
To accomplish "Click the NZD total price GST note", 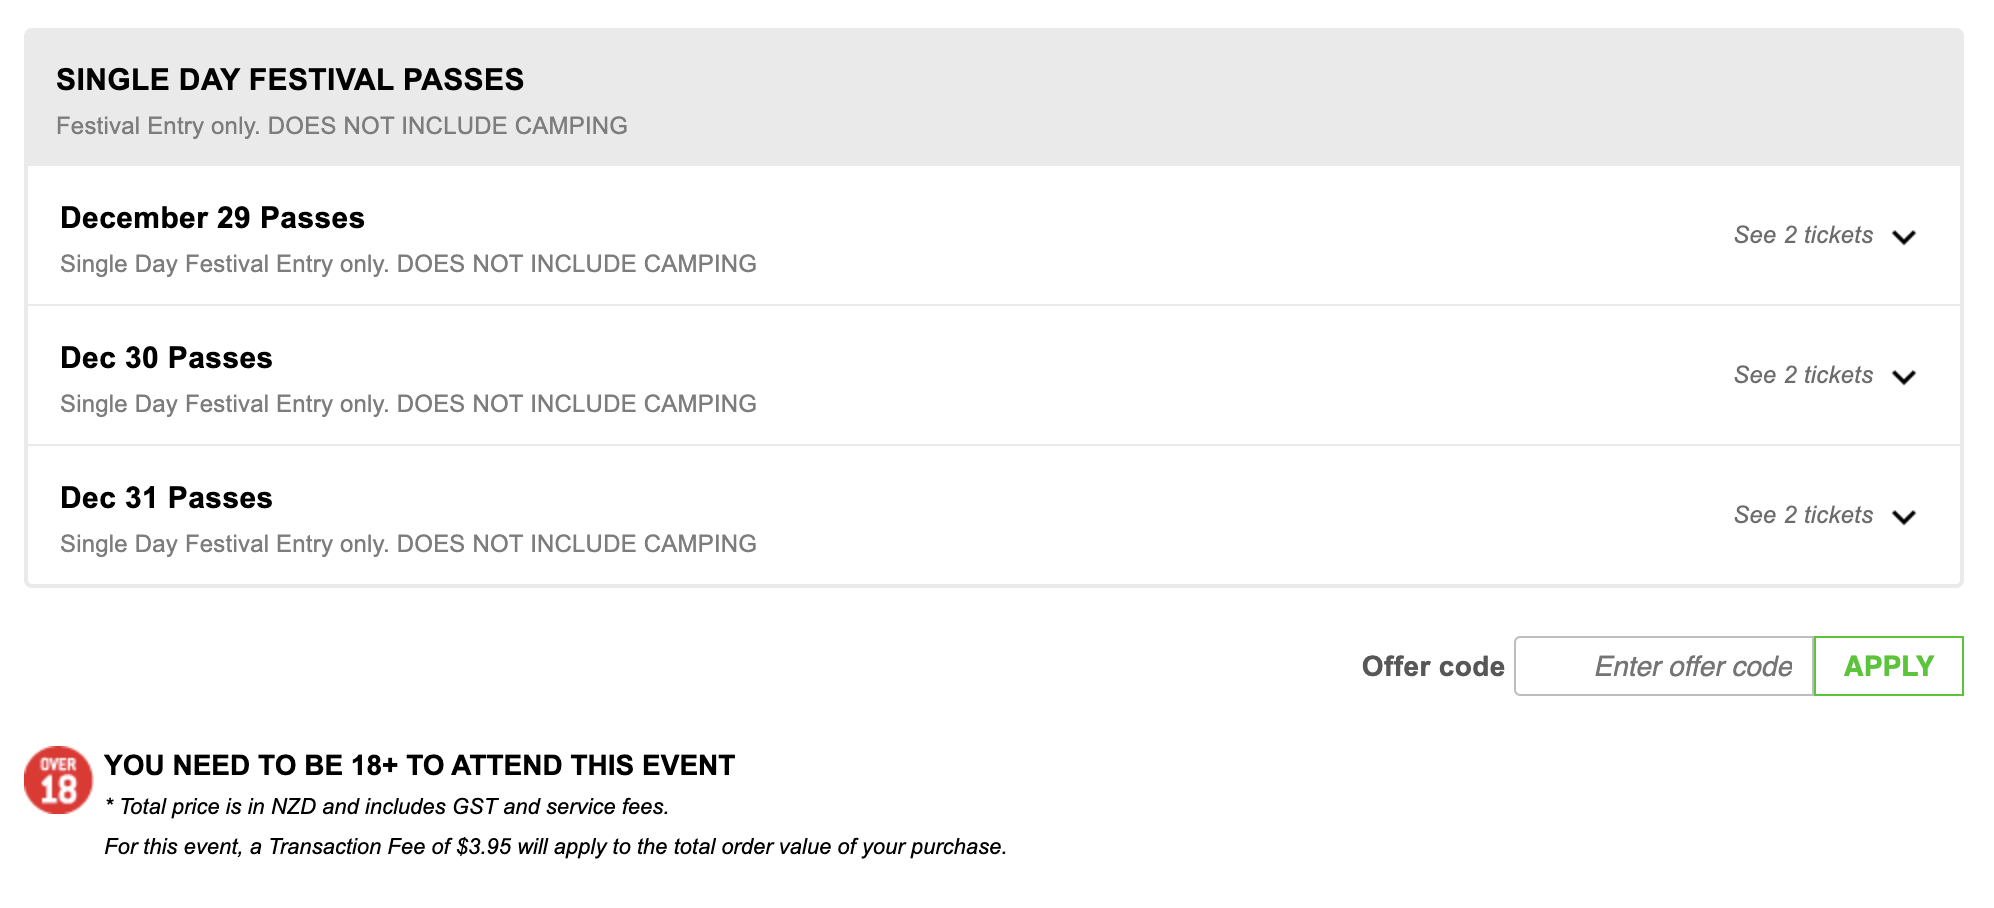I will click(387, 807).
